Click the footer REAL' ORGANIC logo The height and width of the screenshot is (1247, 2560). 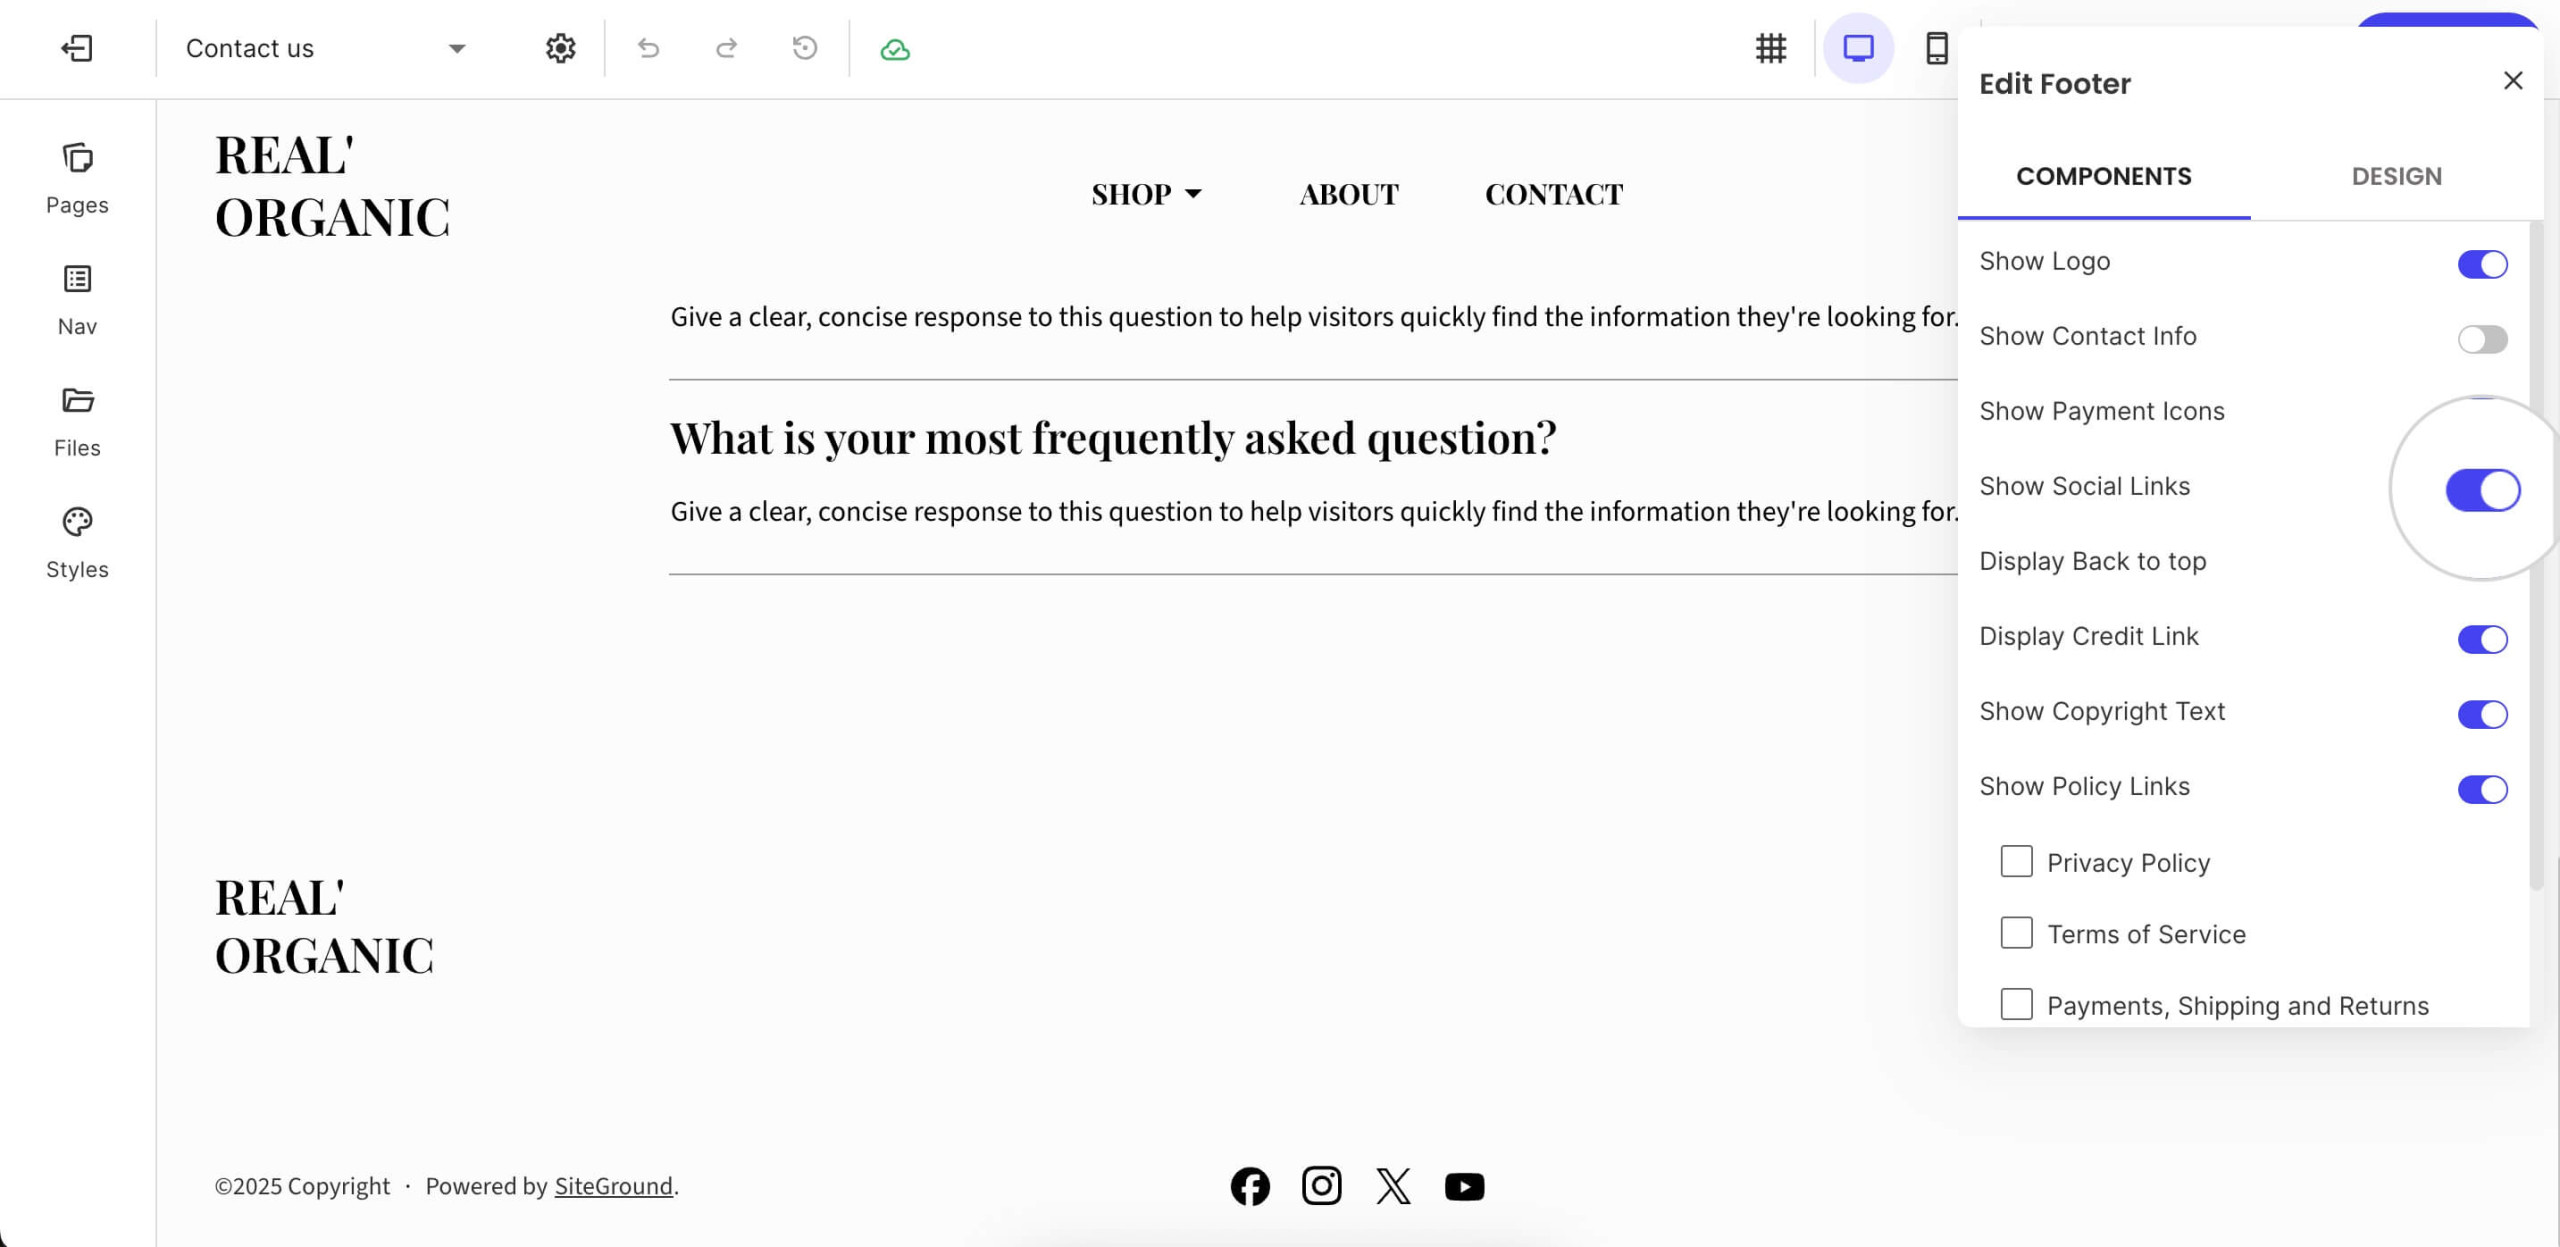click(x=324, y=926)
